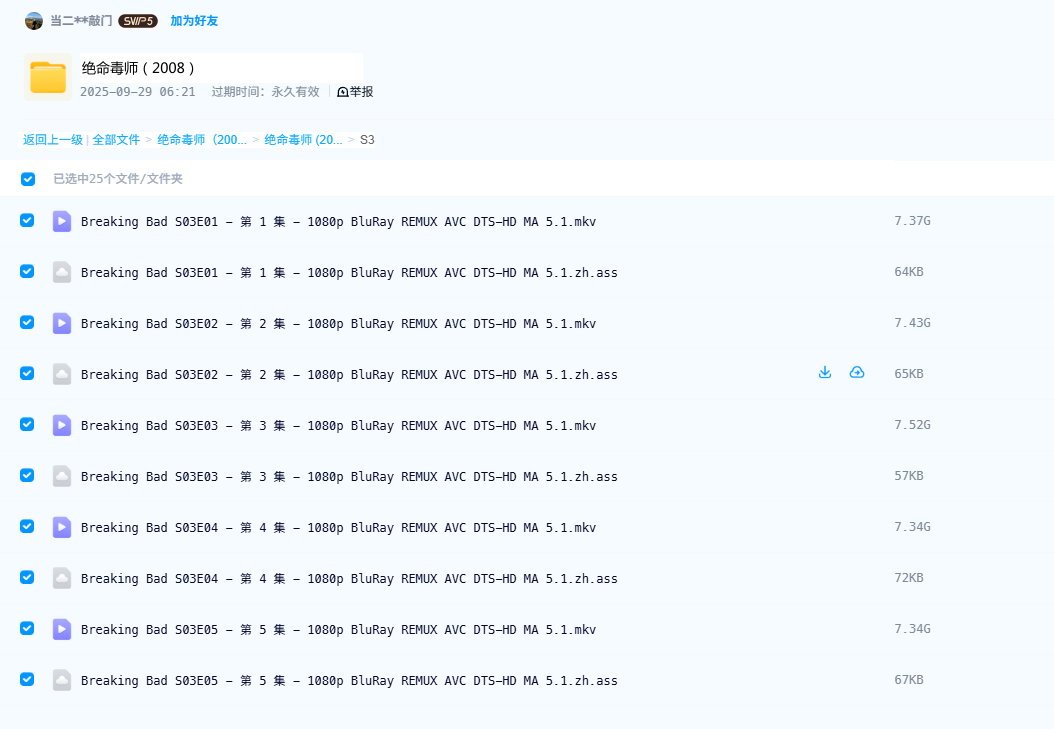Click the sharer username 当二**敲门
The height and width of the screenshot is (729, 1054).
[x=81, y=21]
